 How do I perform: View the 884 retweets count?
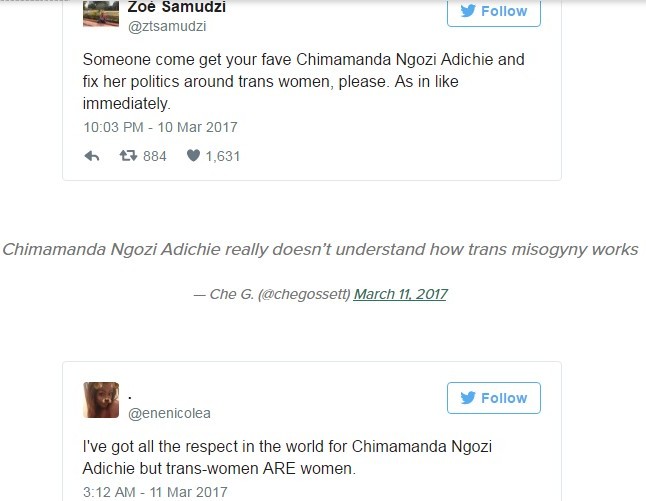click(x=154, y=156)
